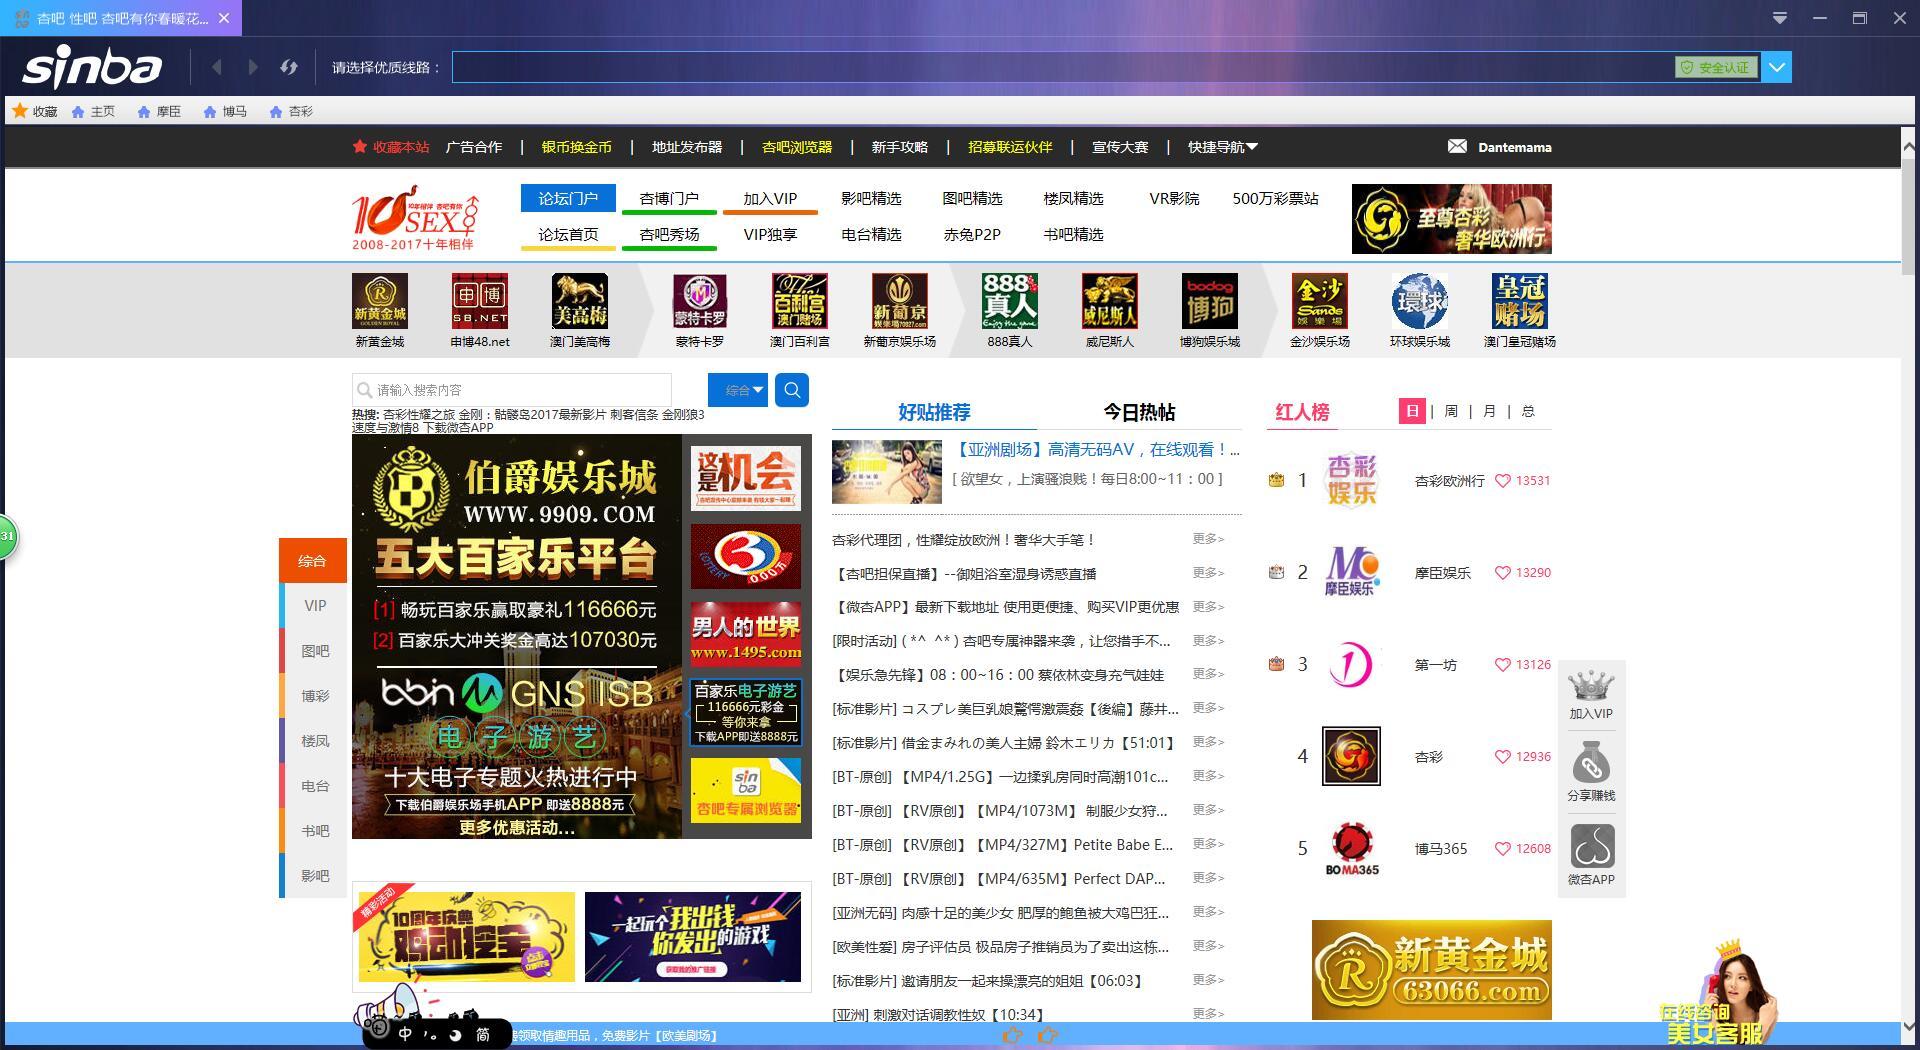The width and height of the screenshot is (1920, 1050).
Task: Select 500万彩票站 in the main menu
Action: (x=1275, y=198)
